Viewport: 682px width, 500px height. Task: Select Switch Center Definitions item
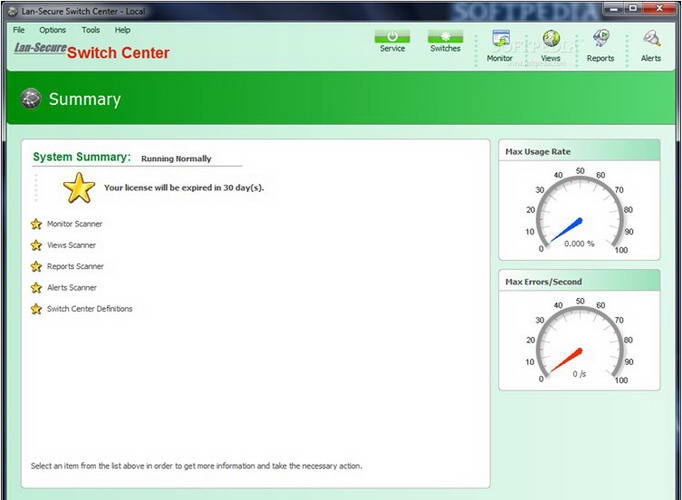click(x=89, y=309)
